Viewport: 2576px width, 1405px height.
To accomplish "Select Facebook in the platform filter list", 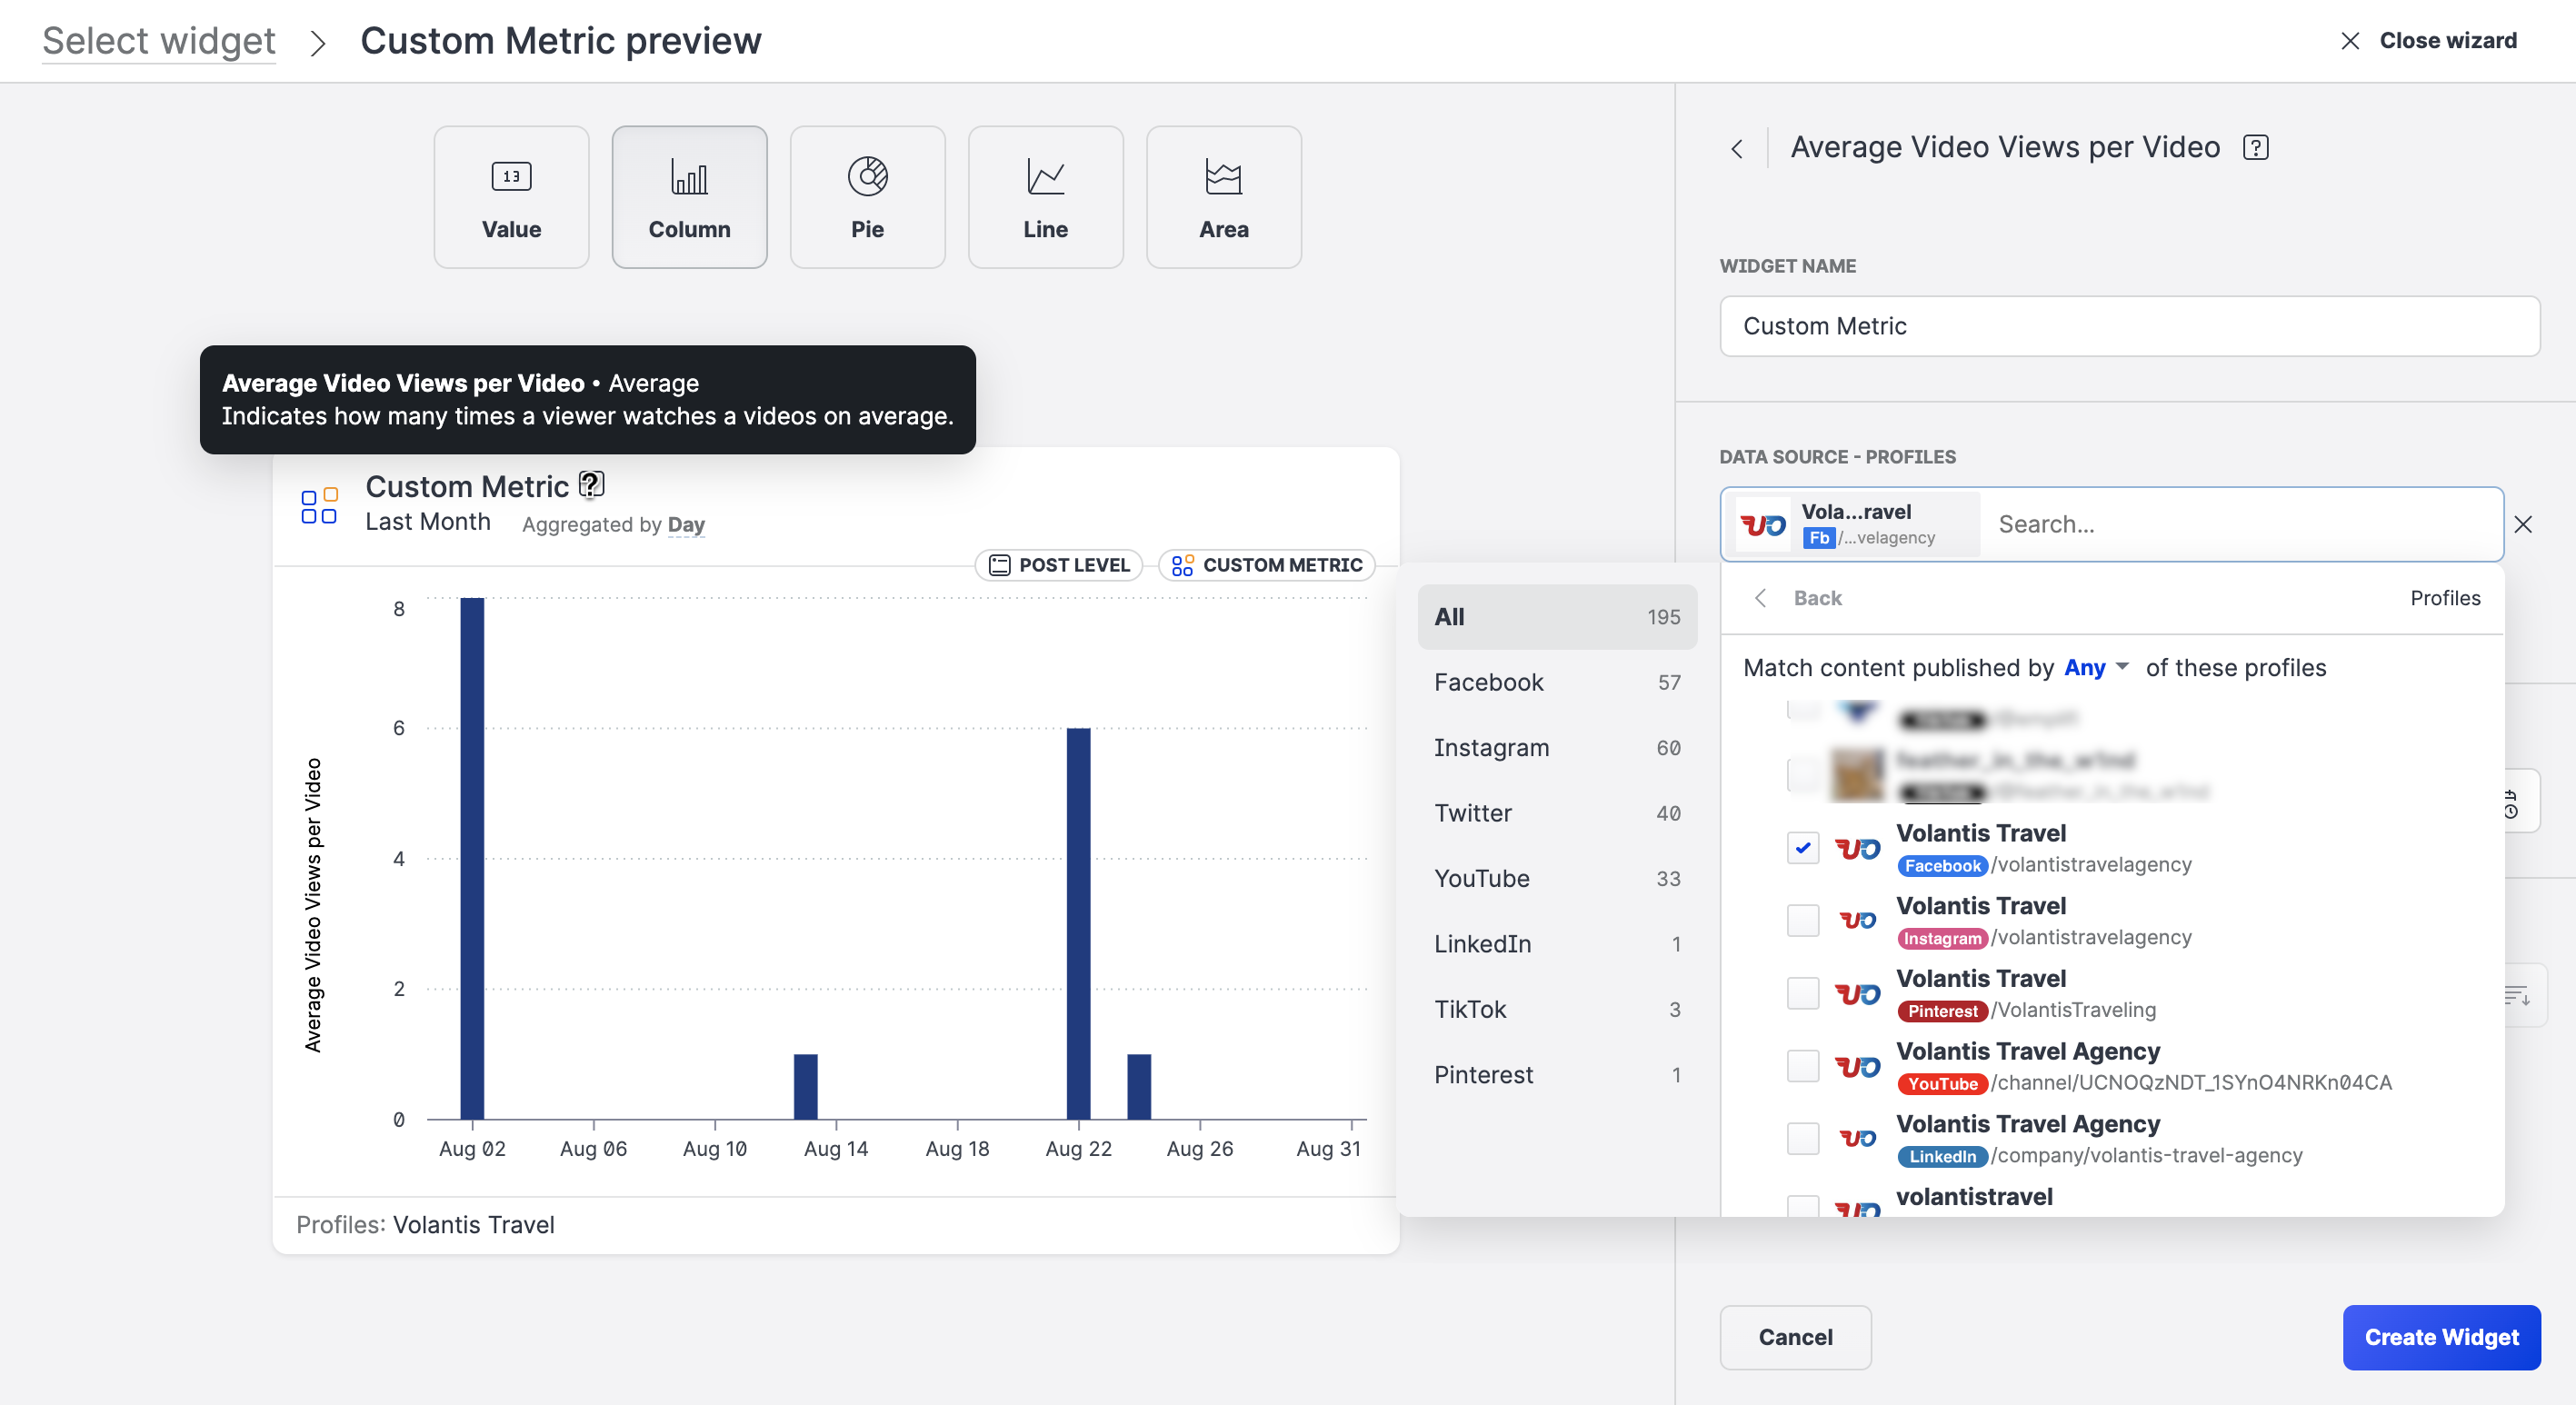I will pyautogui.click(x=1489, y=682).
